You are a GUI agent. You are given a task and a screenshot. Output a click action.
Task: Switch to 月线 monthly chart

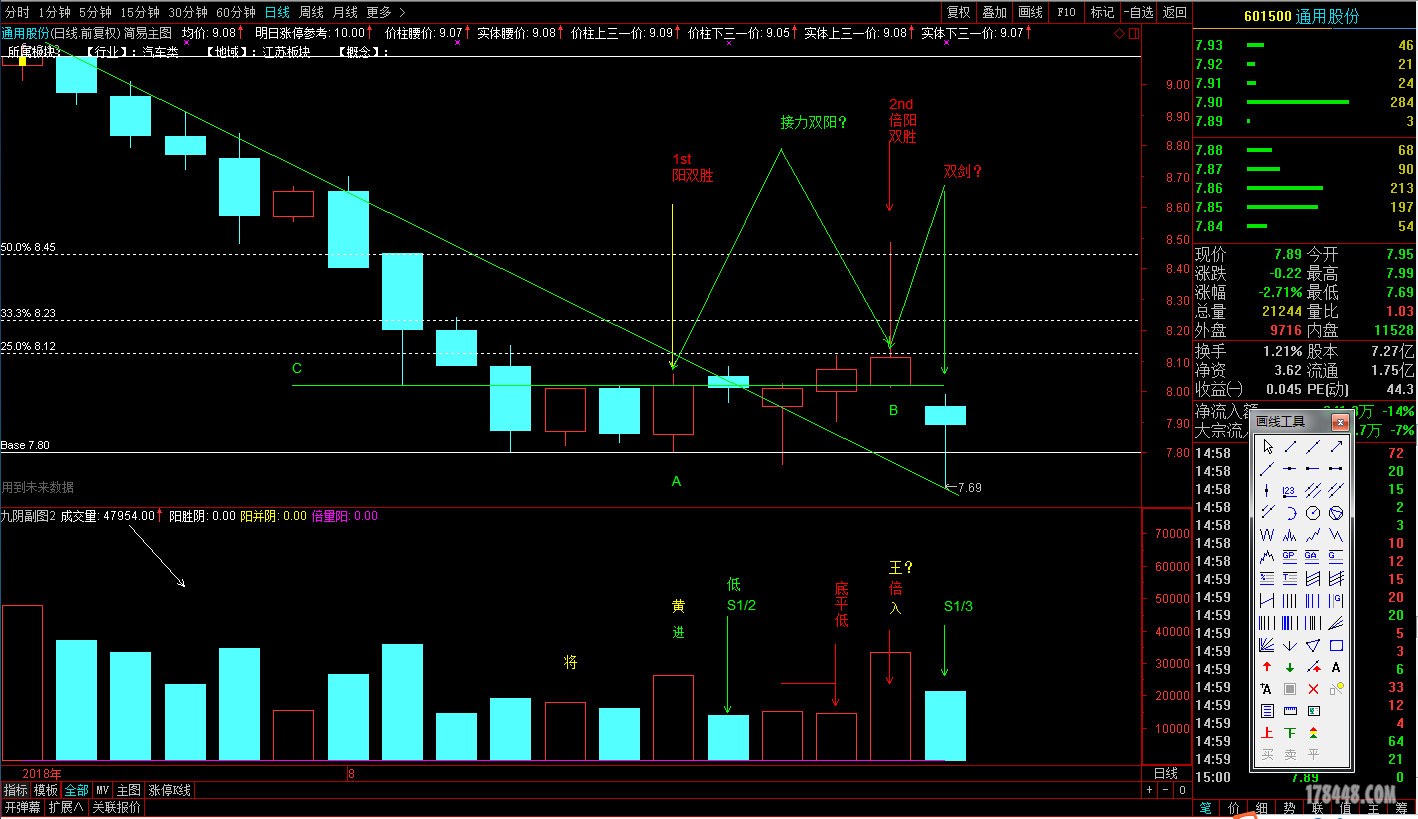point(344,12)
